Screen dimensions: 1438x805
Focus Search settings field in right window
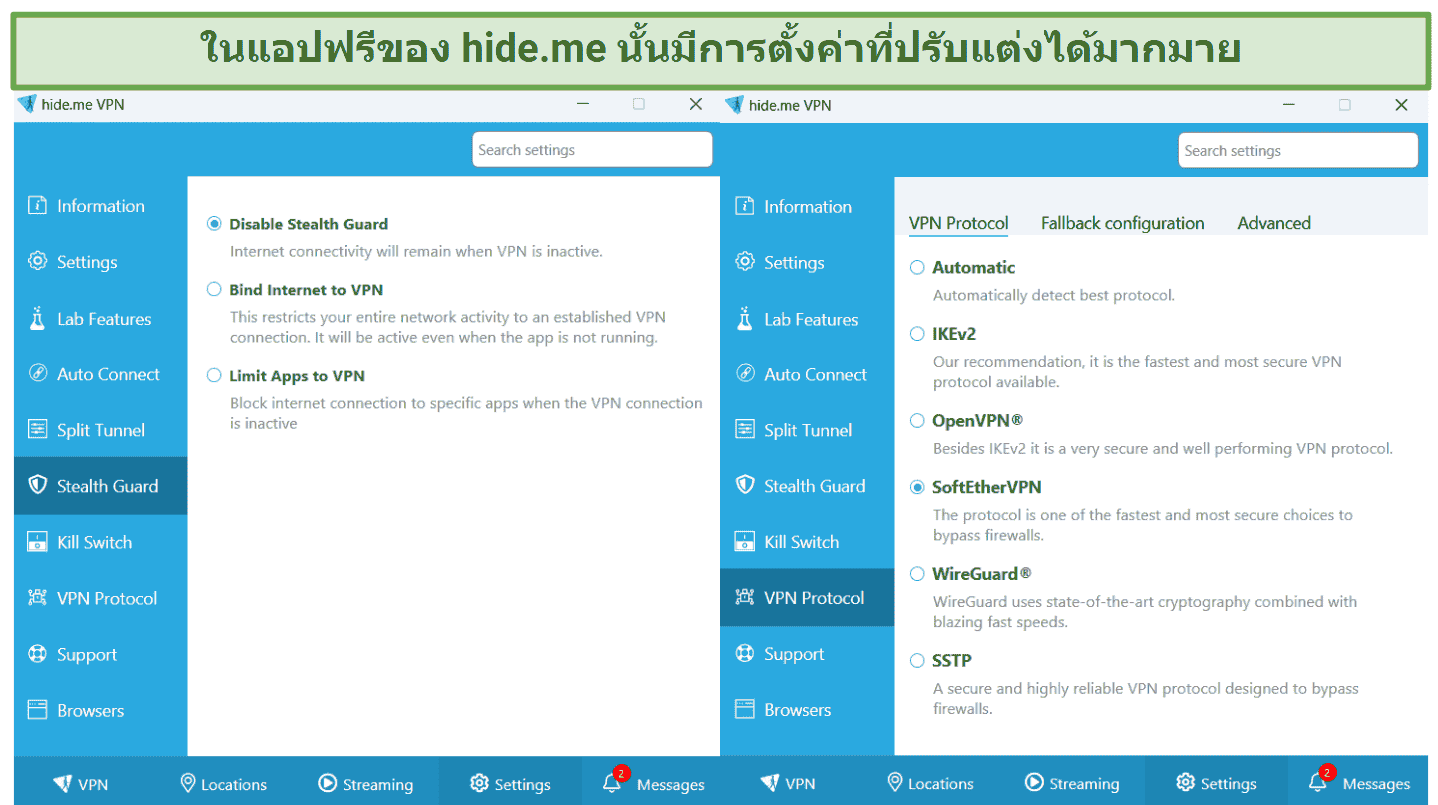pyautogui.click(x=1298, y=151)
